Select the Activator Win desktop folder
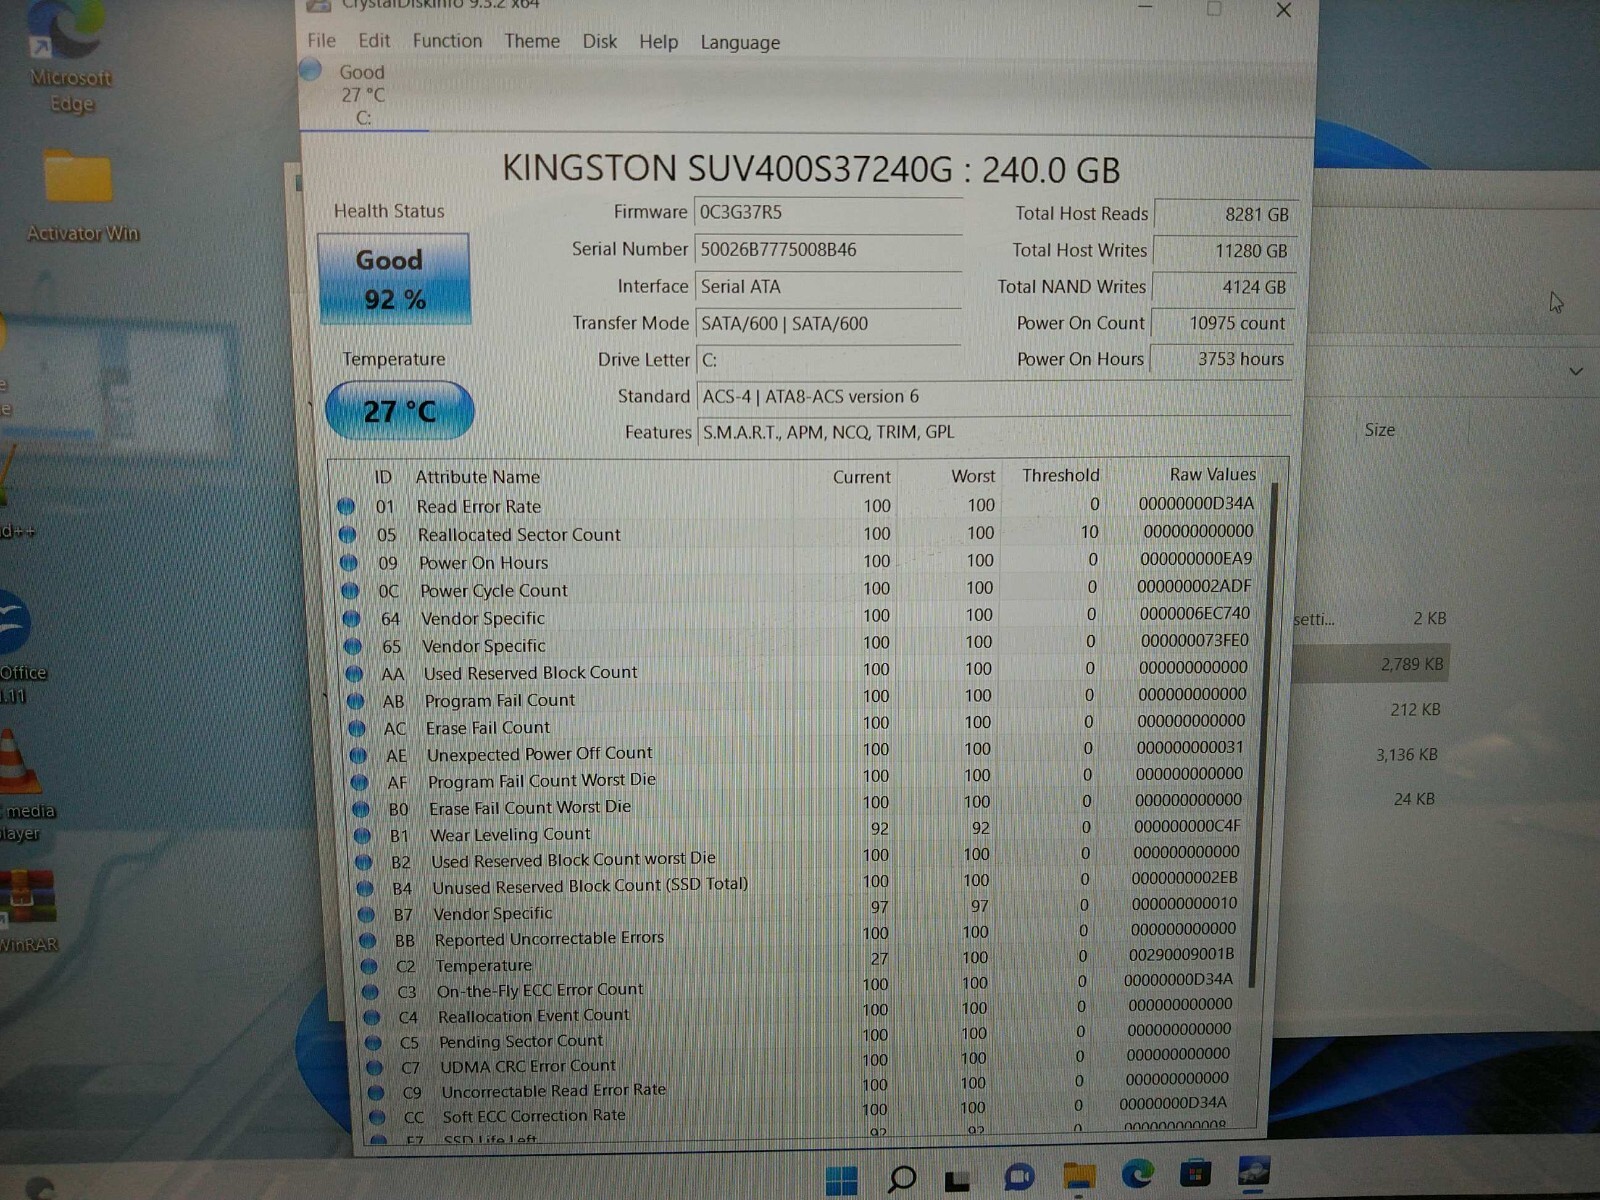 (80, 196)
